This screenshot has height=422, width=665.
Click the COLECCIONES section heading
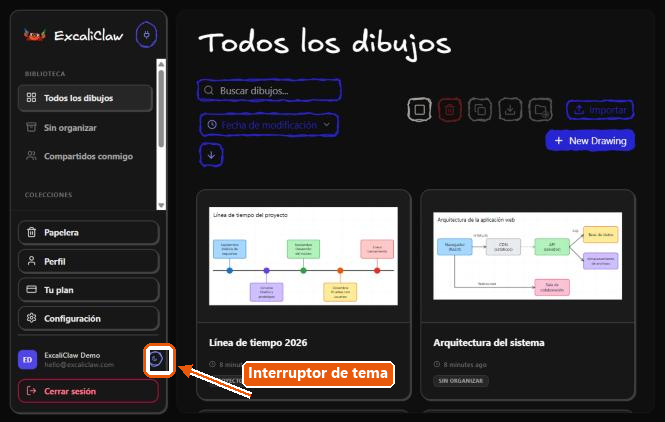pos(48,195)
